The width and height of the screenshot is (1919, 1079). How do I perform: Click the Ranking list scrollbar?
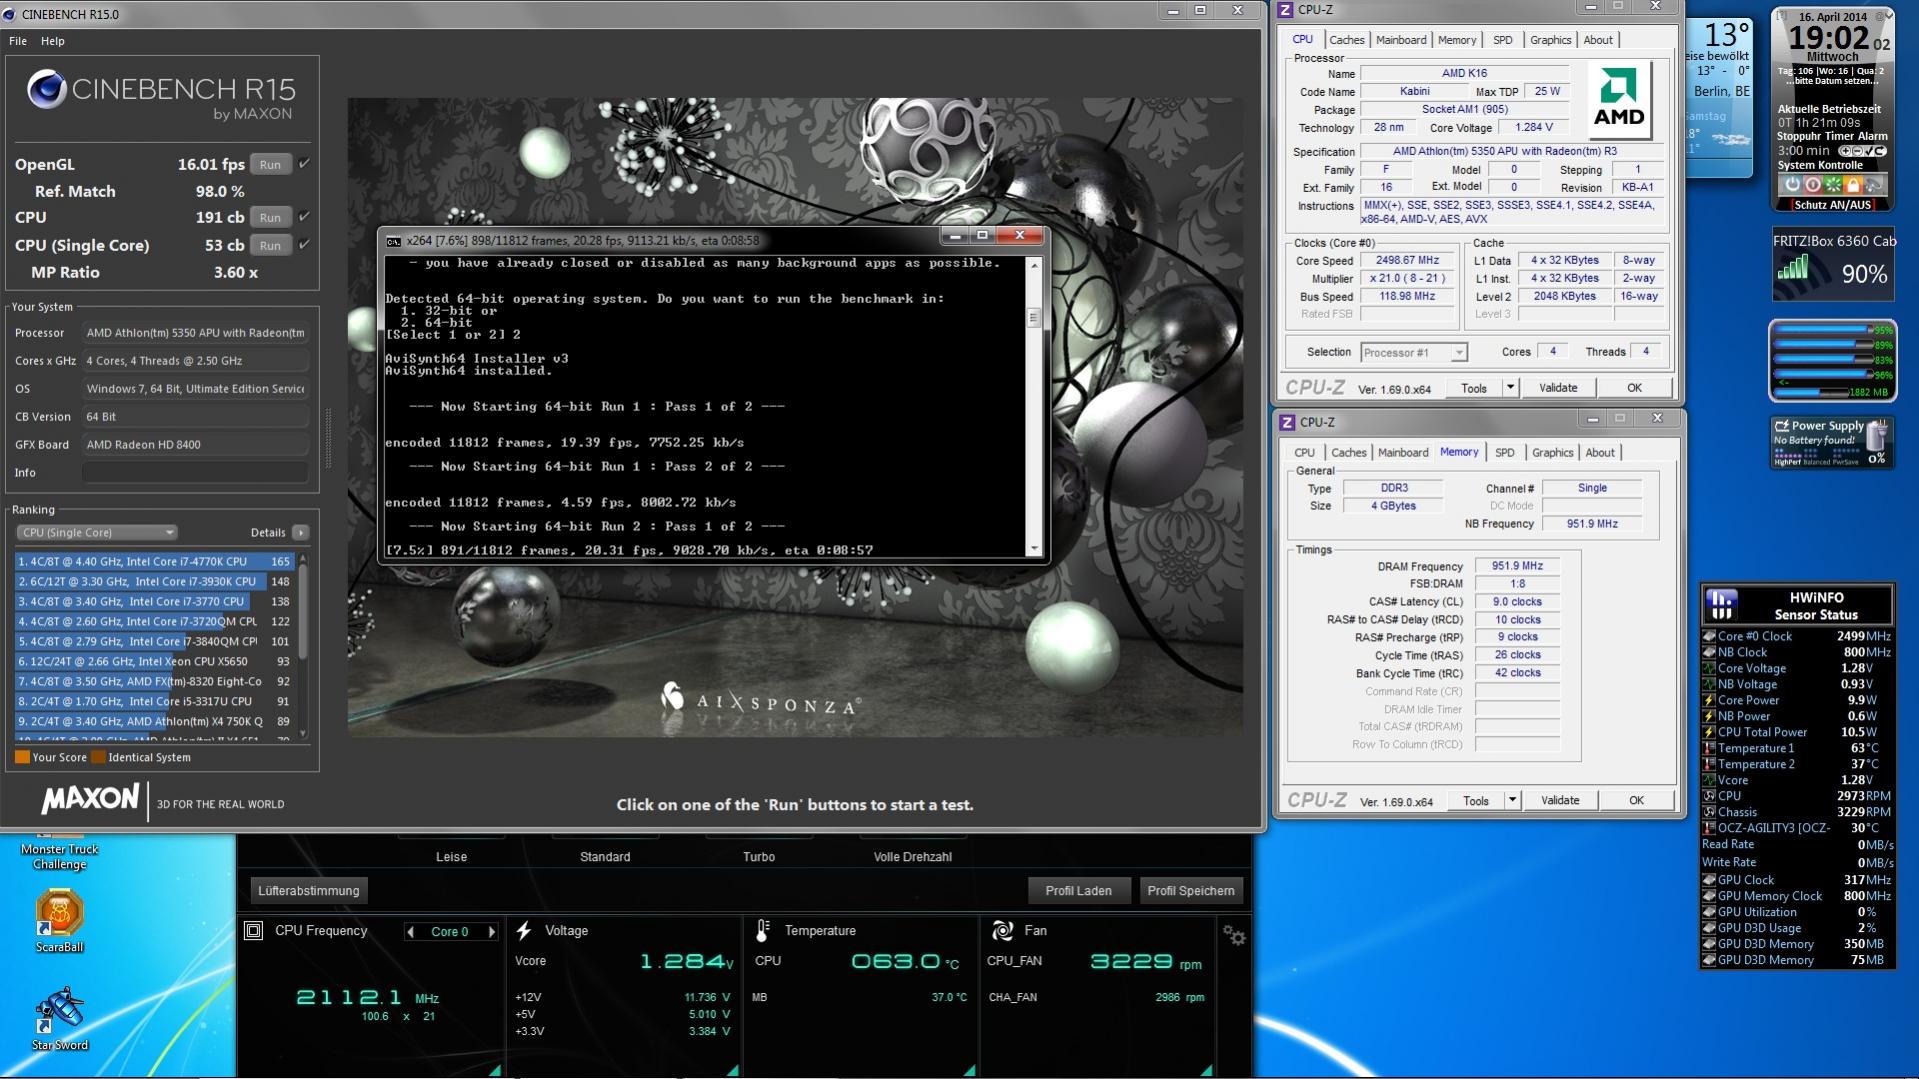(x=302, y=645)
